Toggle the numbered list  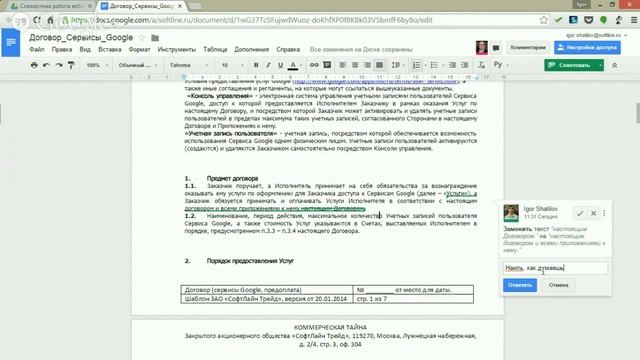coord(416,65)
